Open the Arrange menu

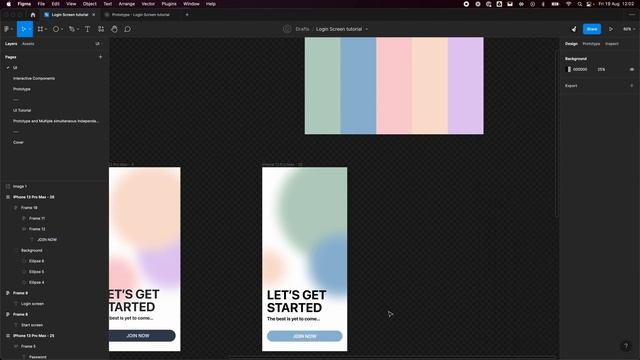point(127,4)
